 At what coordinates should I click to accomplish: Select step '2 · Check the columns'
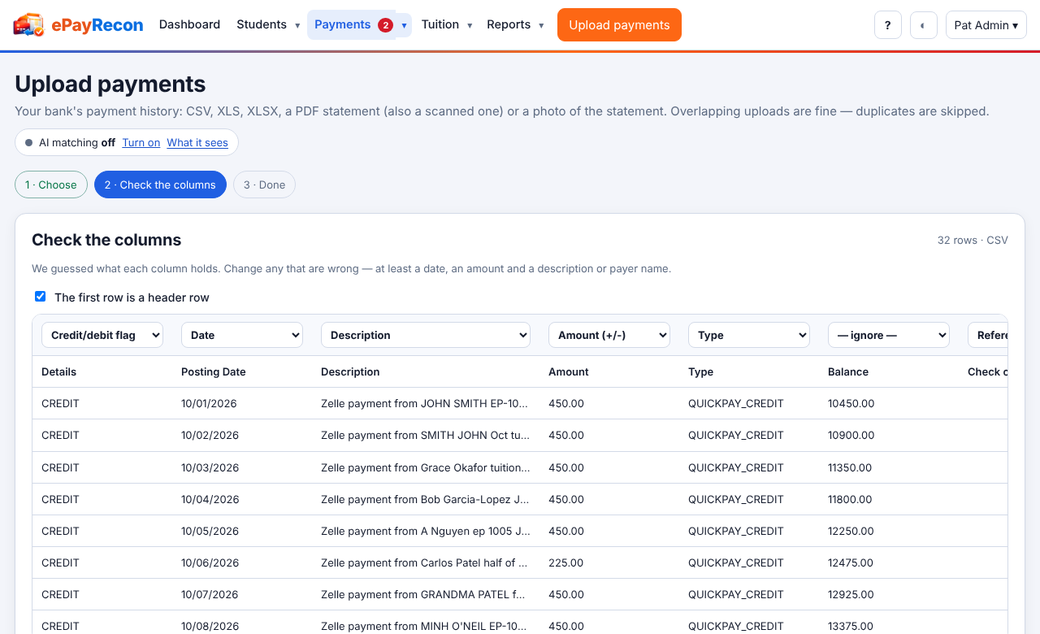coord(160,184)
